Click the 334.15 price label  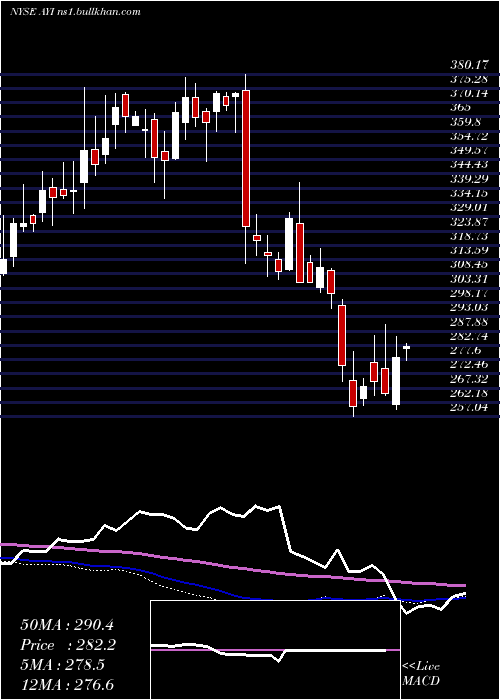(469, 193)
